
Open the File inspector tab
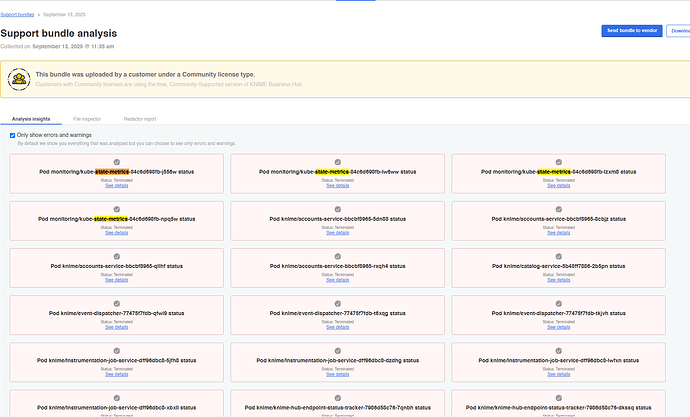[87, 119]
